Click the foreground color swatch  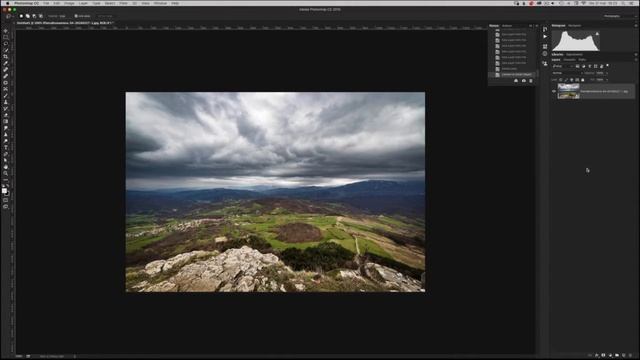tap(4, 190)
